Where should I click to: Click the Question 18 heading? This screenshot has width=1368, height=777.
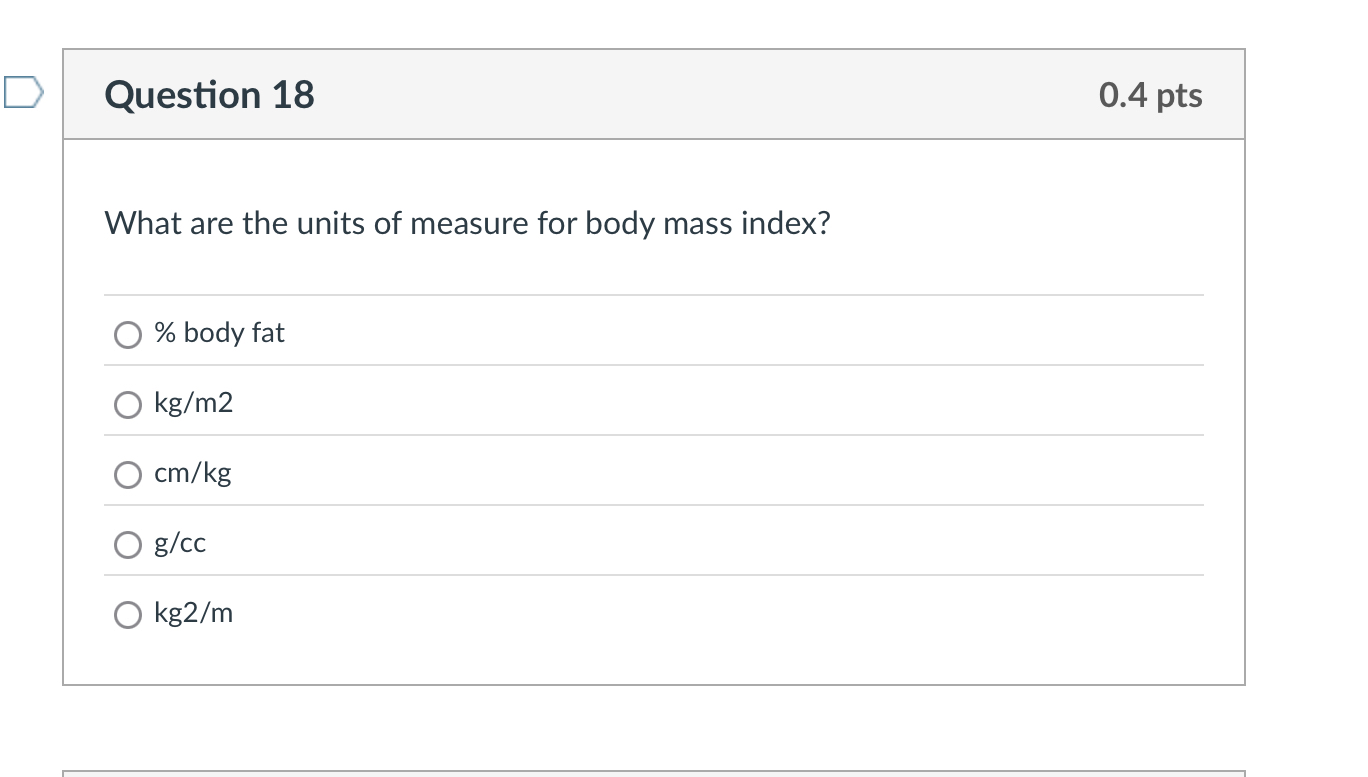point(208,94)
